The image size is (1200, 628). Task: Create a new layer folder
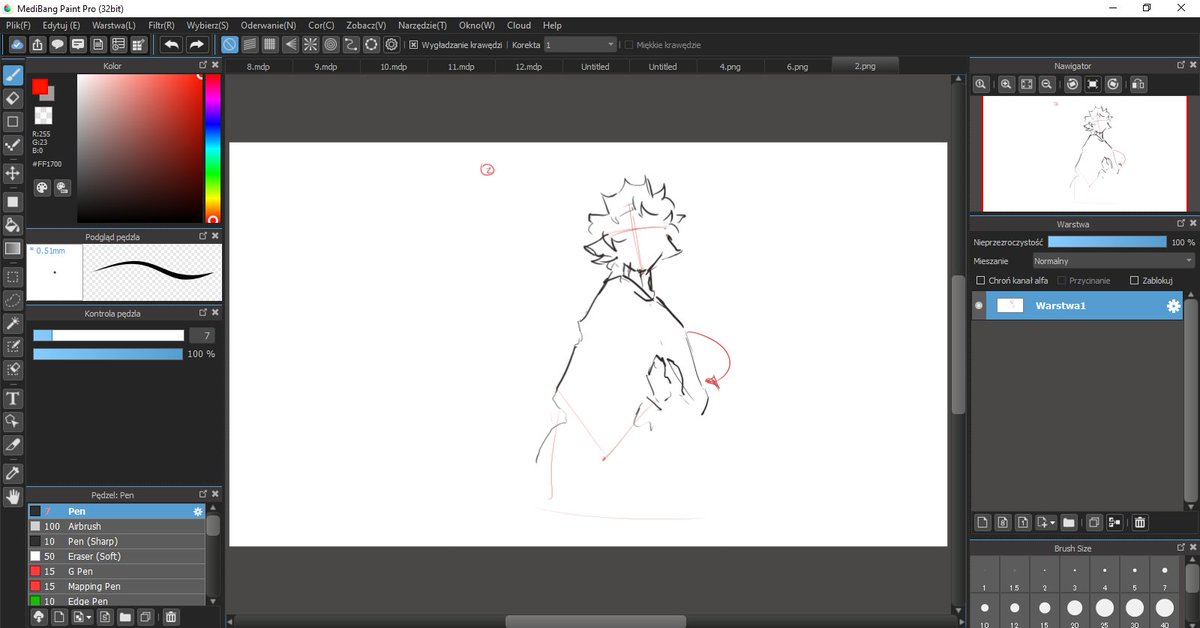(x=1068, y=522)
